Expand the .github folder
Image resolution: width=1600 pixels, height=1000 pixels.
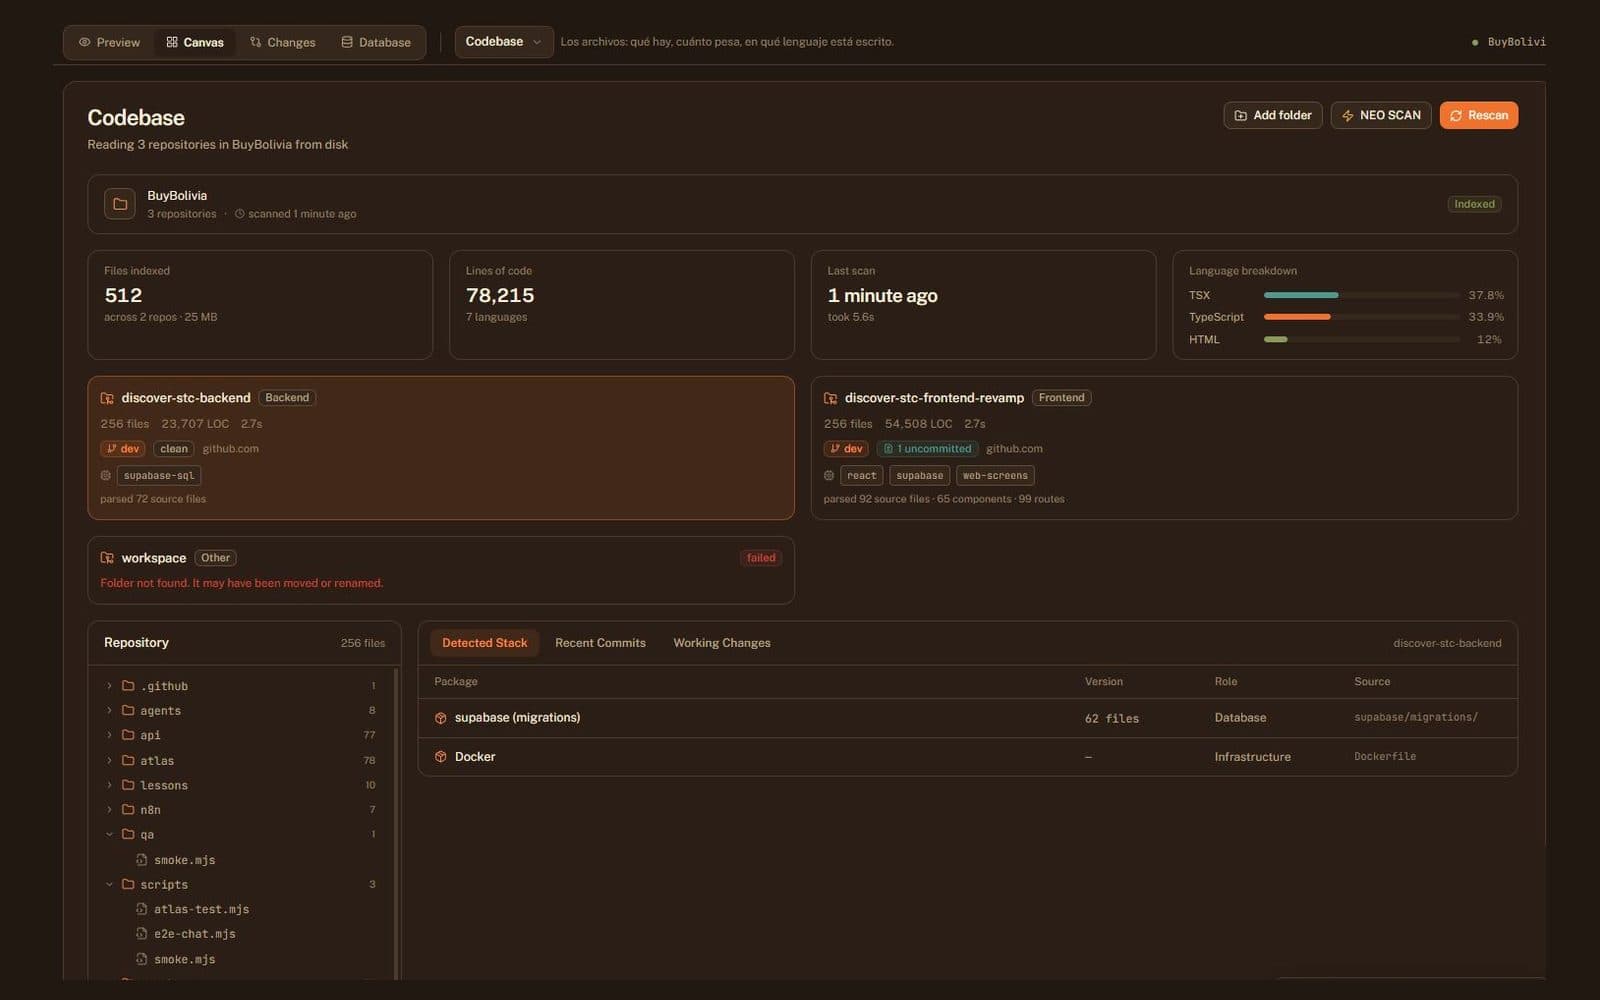109,686
